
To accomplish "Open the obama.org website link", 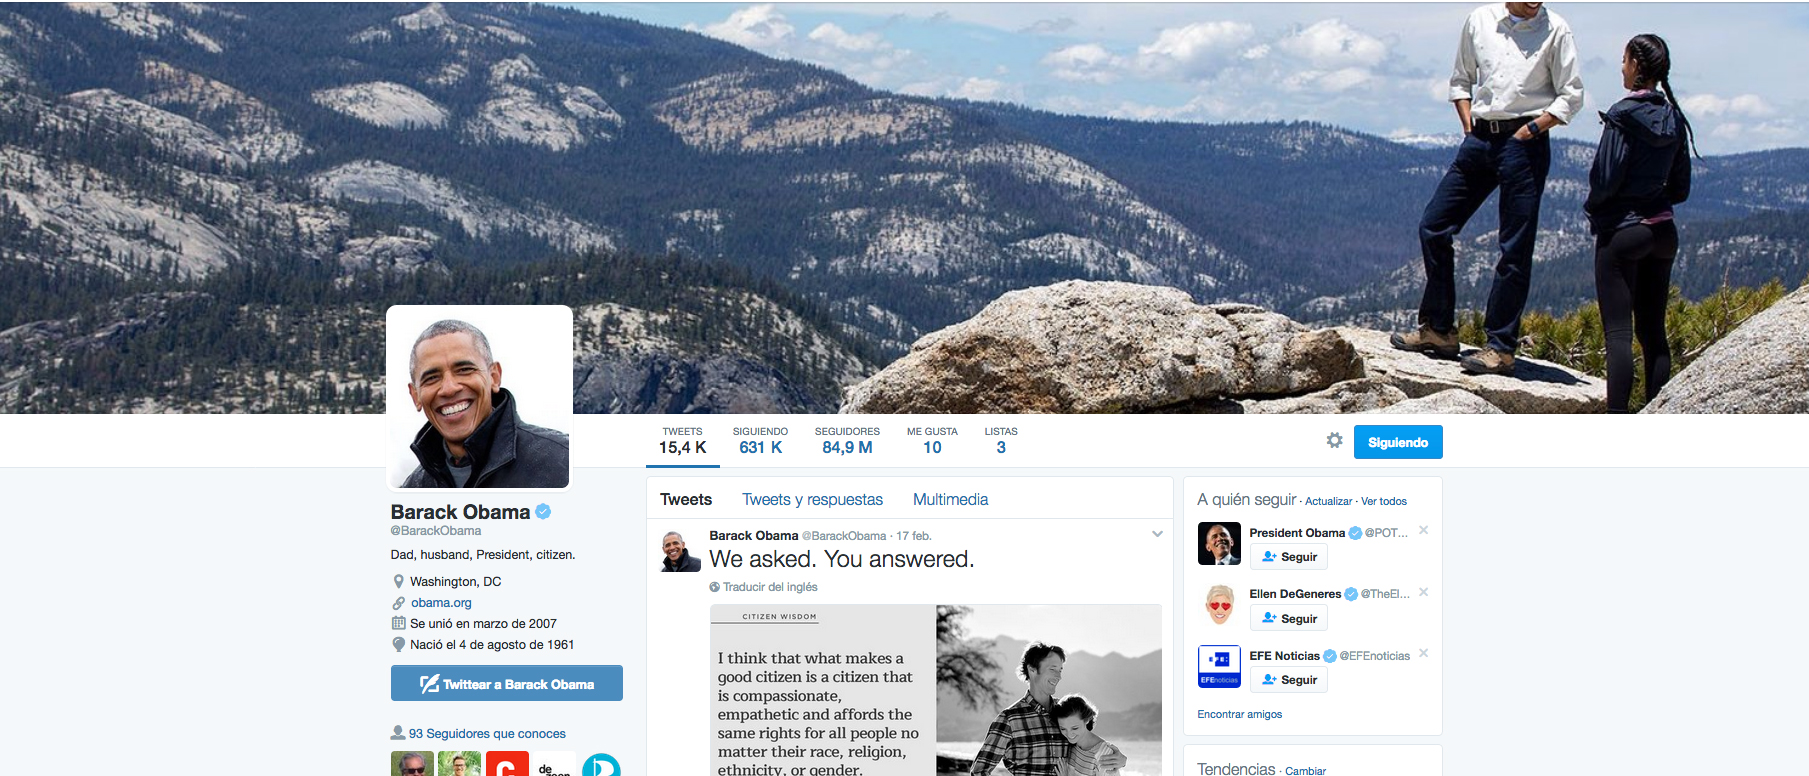I will [x=441, y=603].
